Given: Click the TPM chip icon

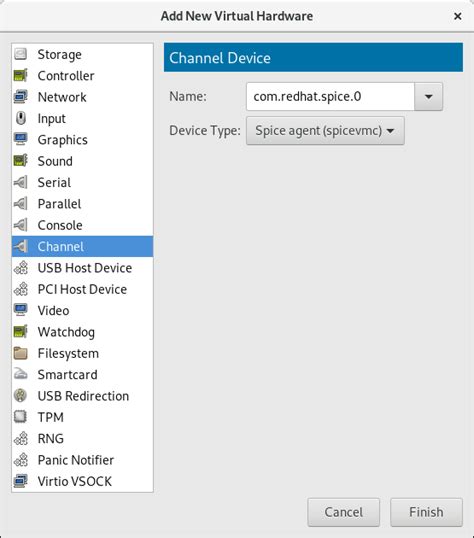Looking at the screenshot, I should coord(21,417).
